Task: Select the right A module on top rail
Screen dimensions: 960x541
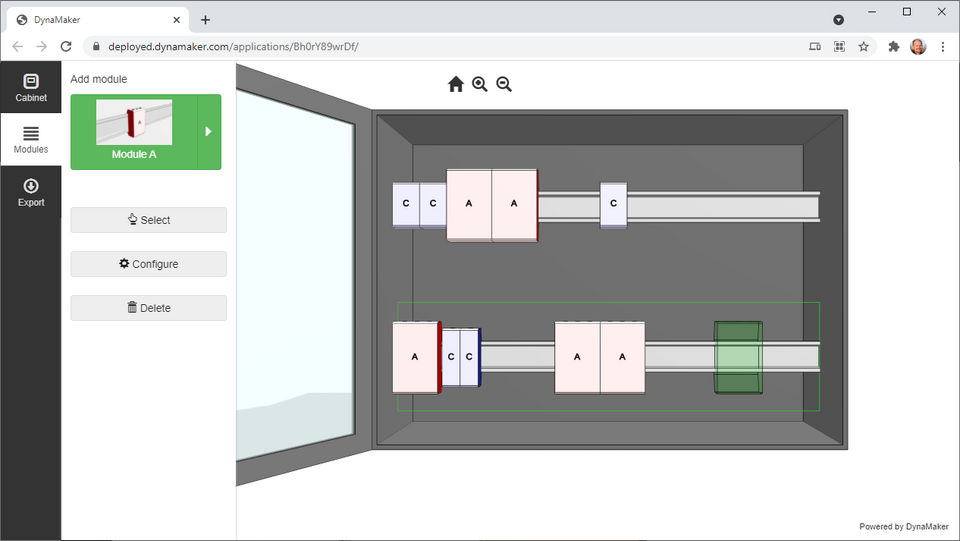Action: click(514, 204)
